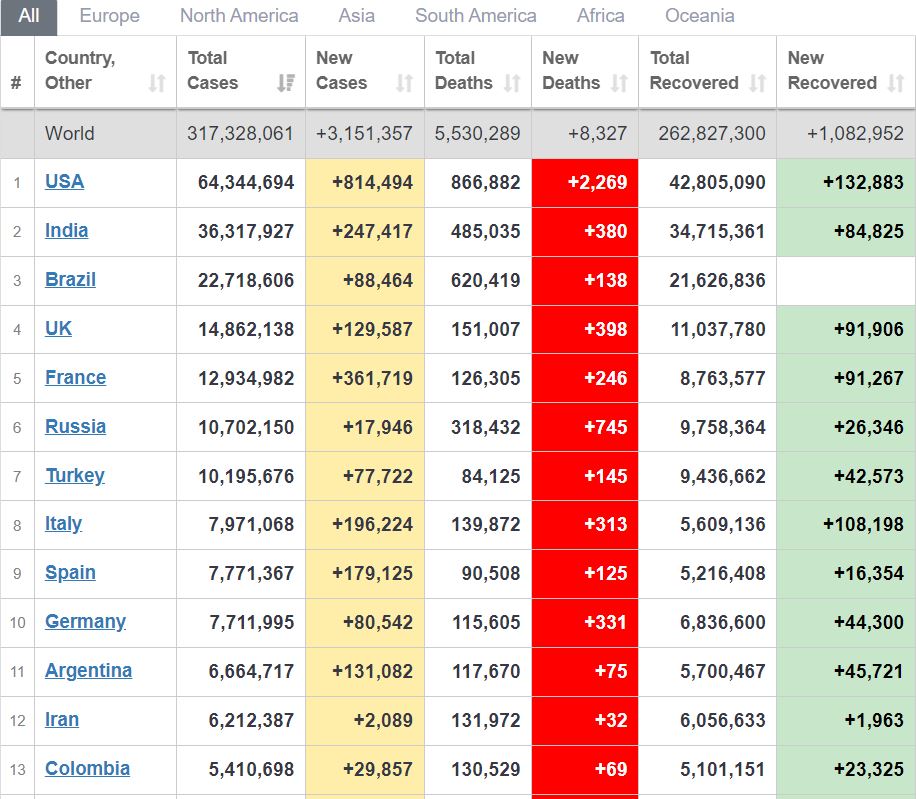916x799 pixels.
Task: Click the India country link
Action: point(66,230)
